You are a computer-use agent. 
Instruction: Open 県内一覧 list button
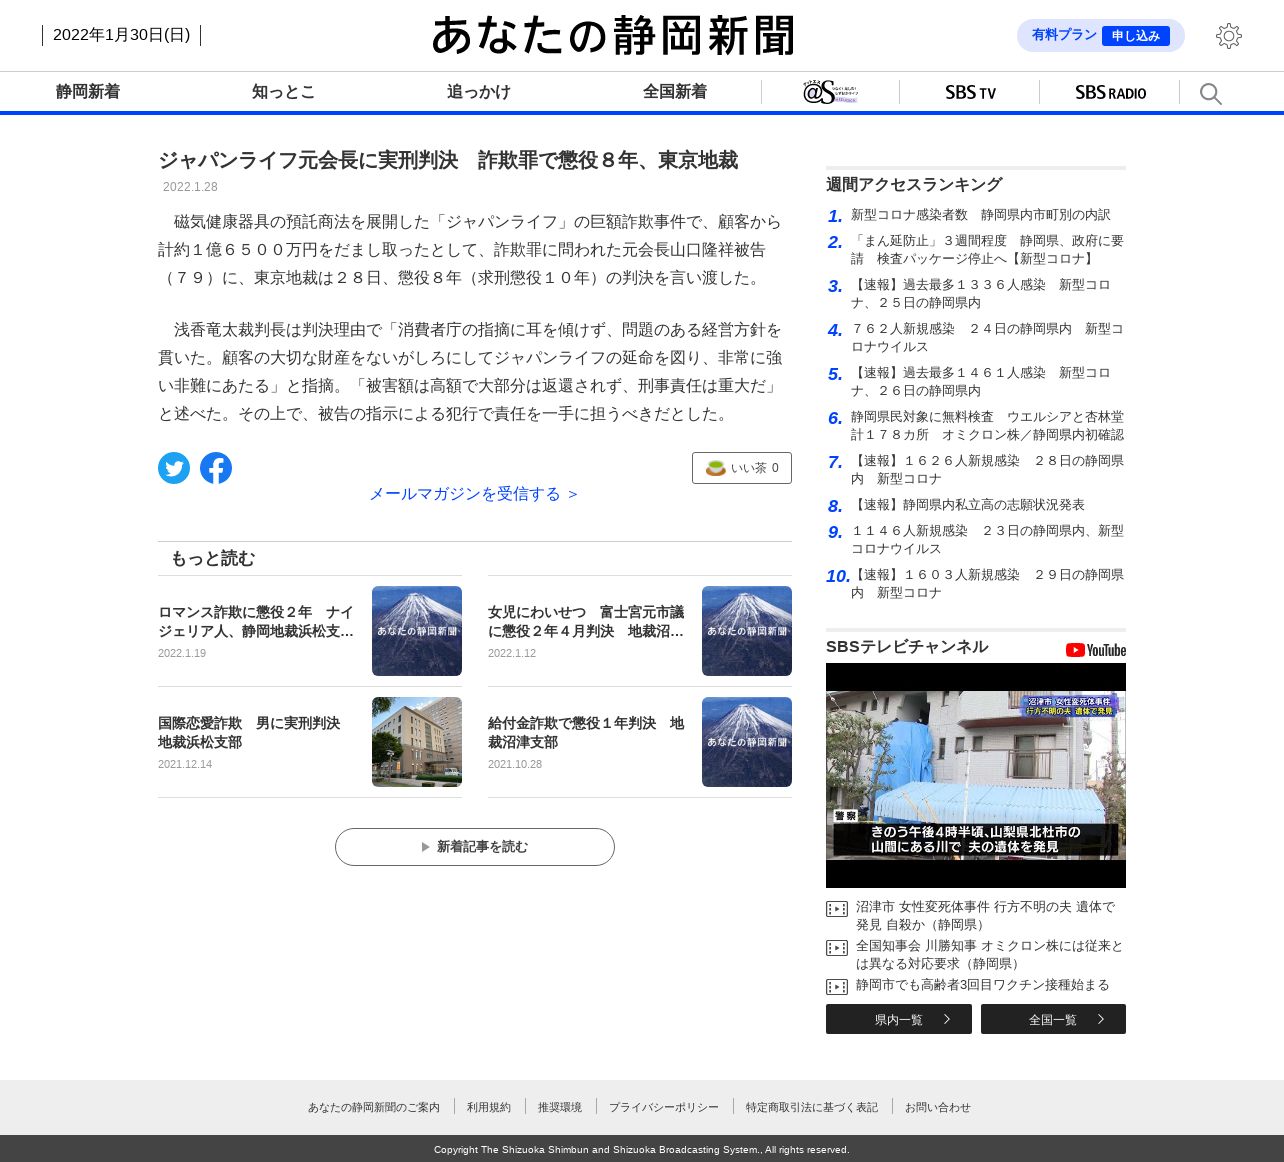[899, 1019]
